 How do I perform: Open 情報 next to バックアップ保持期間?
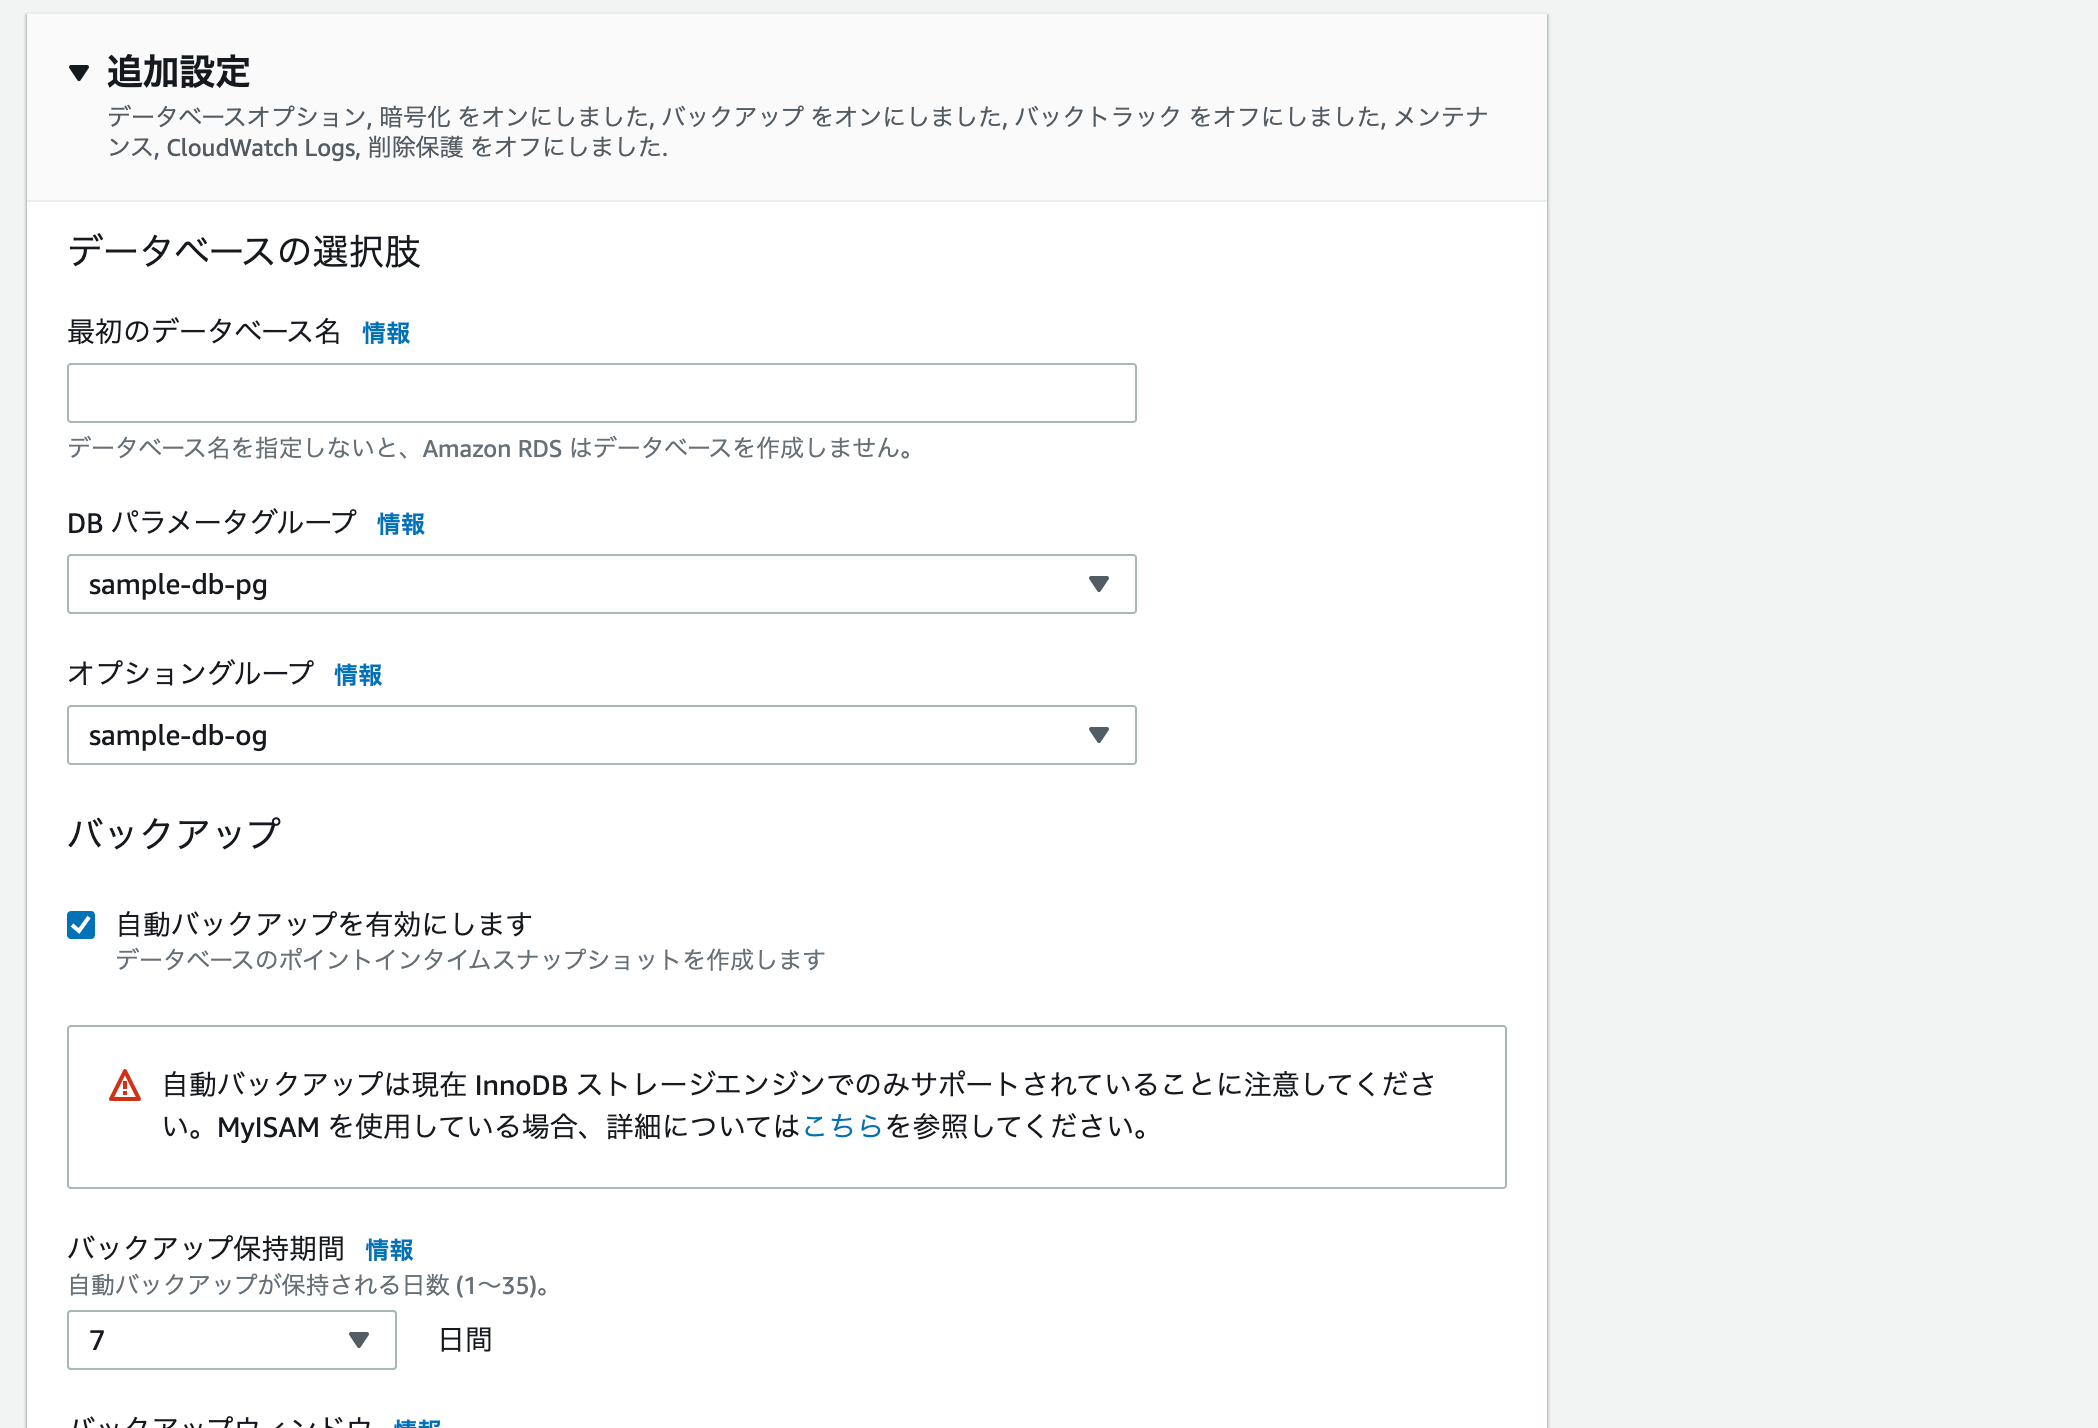click(x=389, y=1250)
